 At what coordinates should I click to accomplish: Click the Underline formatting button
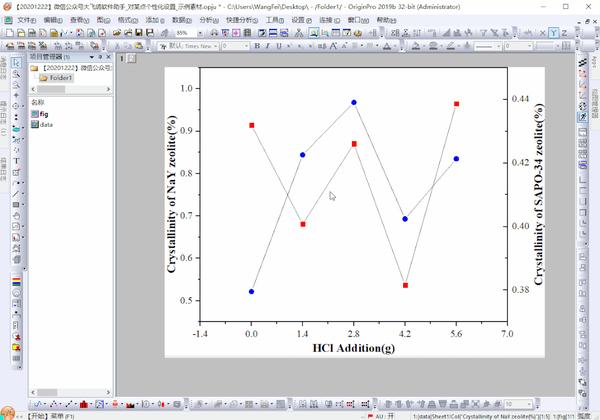(279, 46)
